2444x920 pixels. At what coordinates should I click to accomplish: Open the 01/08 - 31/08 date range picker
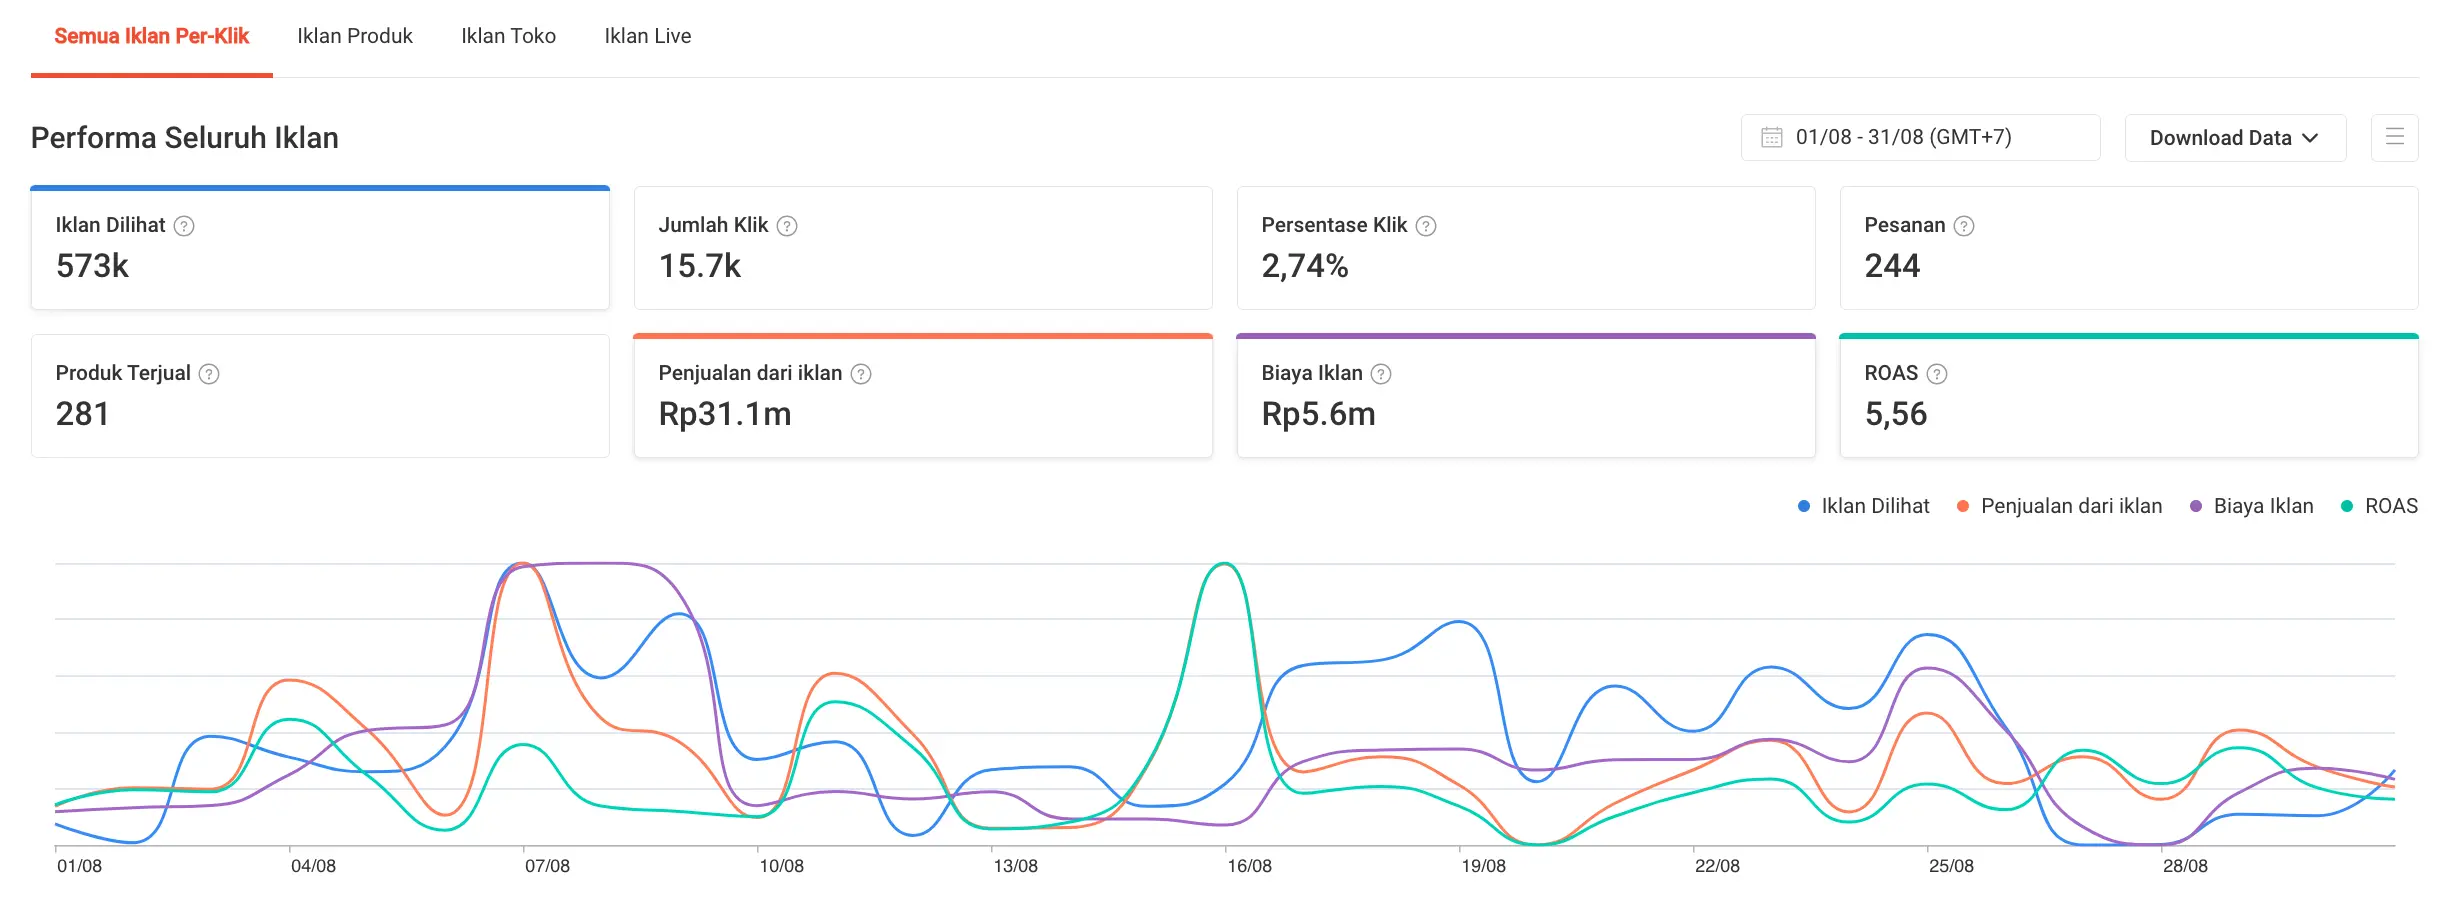point(1919,138)
